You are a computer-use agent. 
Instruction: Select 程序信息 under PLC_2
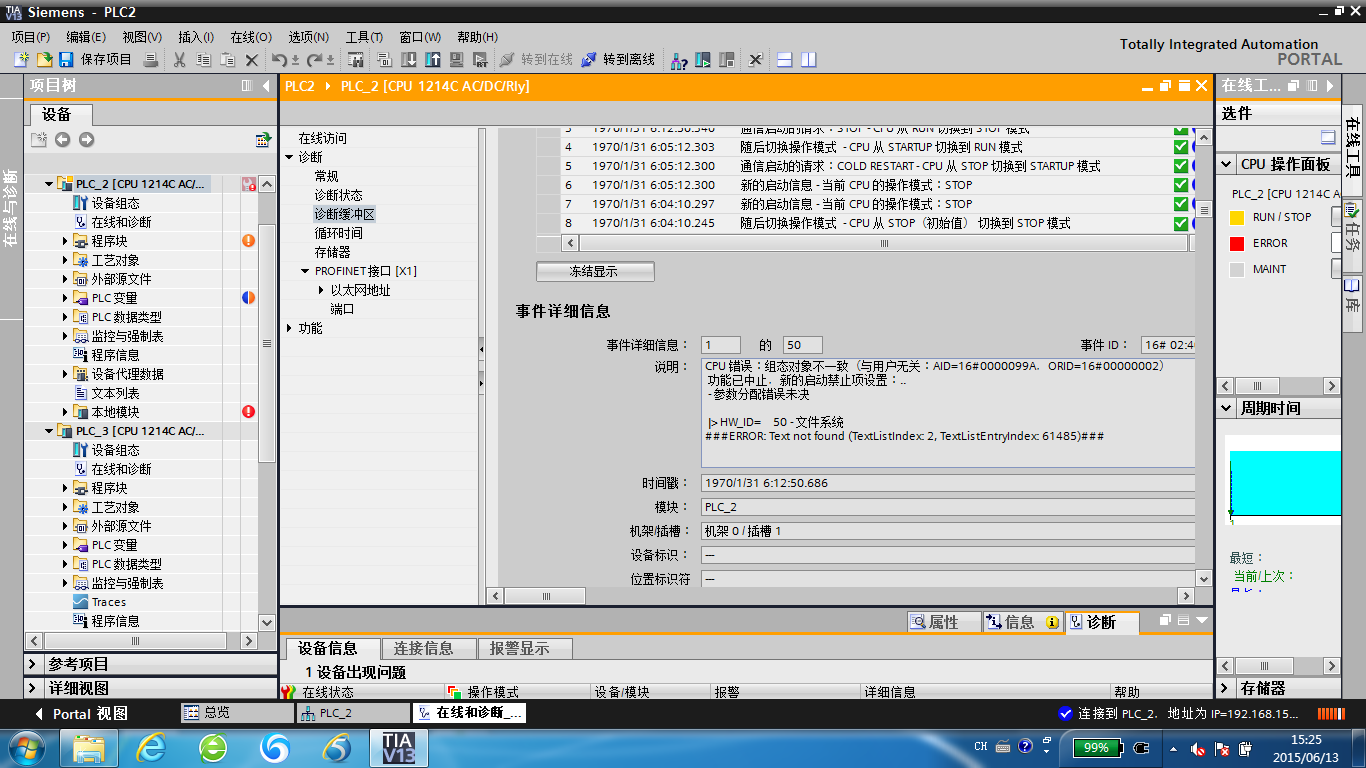click(x=115, y=355)
